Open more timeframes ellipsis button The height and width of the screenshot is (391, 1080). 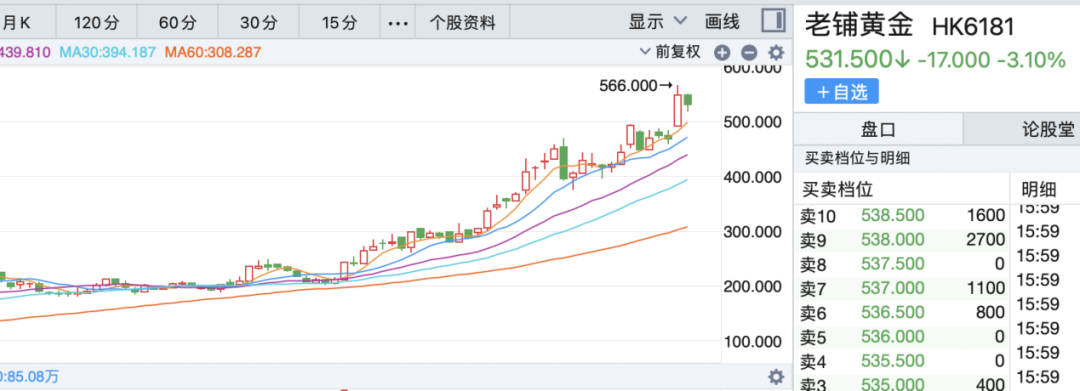pos(398,23)
